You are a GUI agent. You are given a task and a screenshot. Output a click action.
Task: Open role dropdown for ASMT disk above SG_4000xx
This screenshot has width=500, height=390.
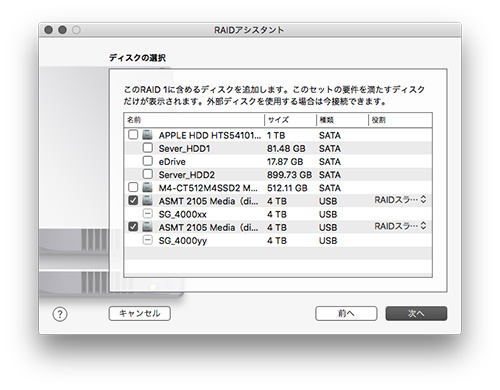pos(400,200)
